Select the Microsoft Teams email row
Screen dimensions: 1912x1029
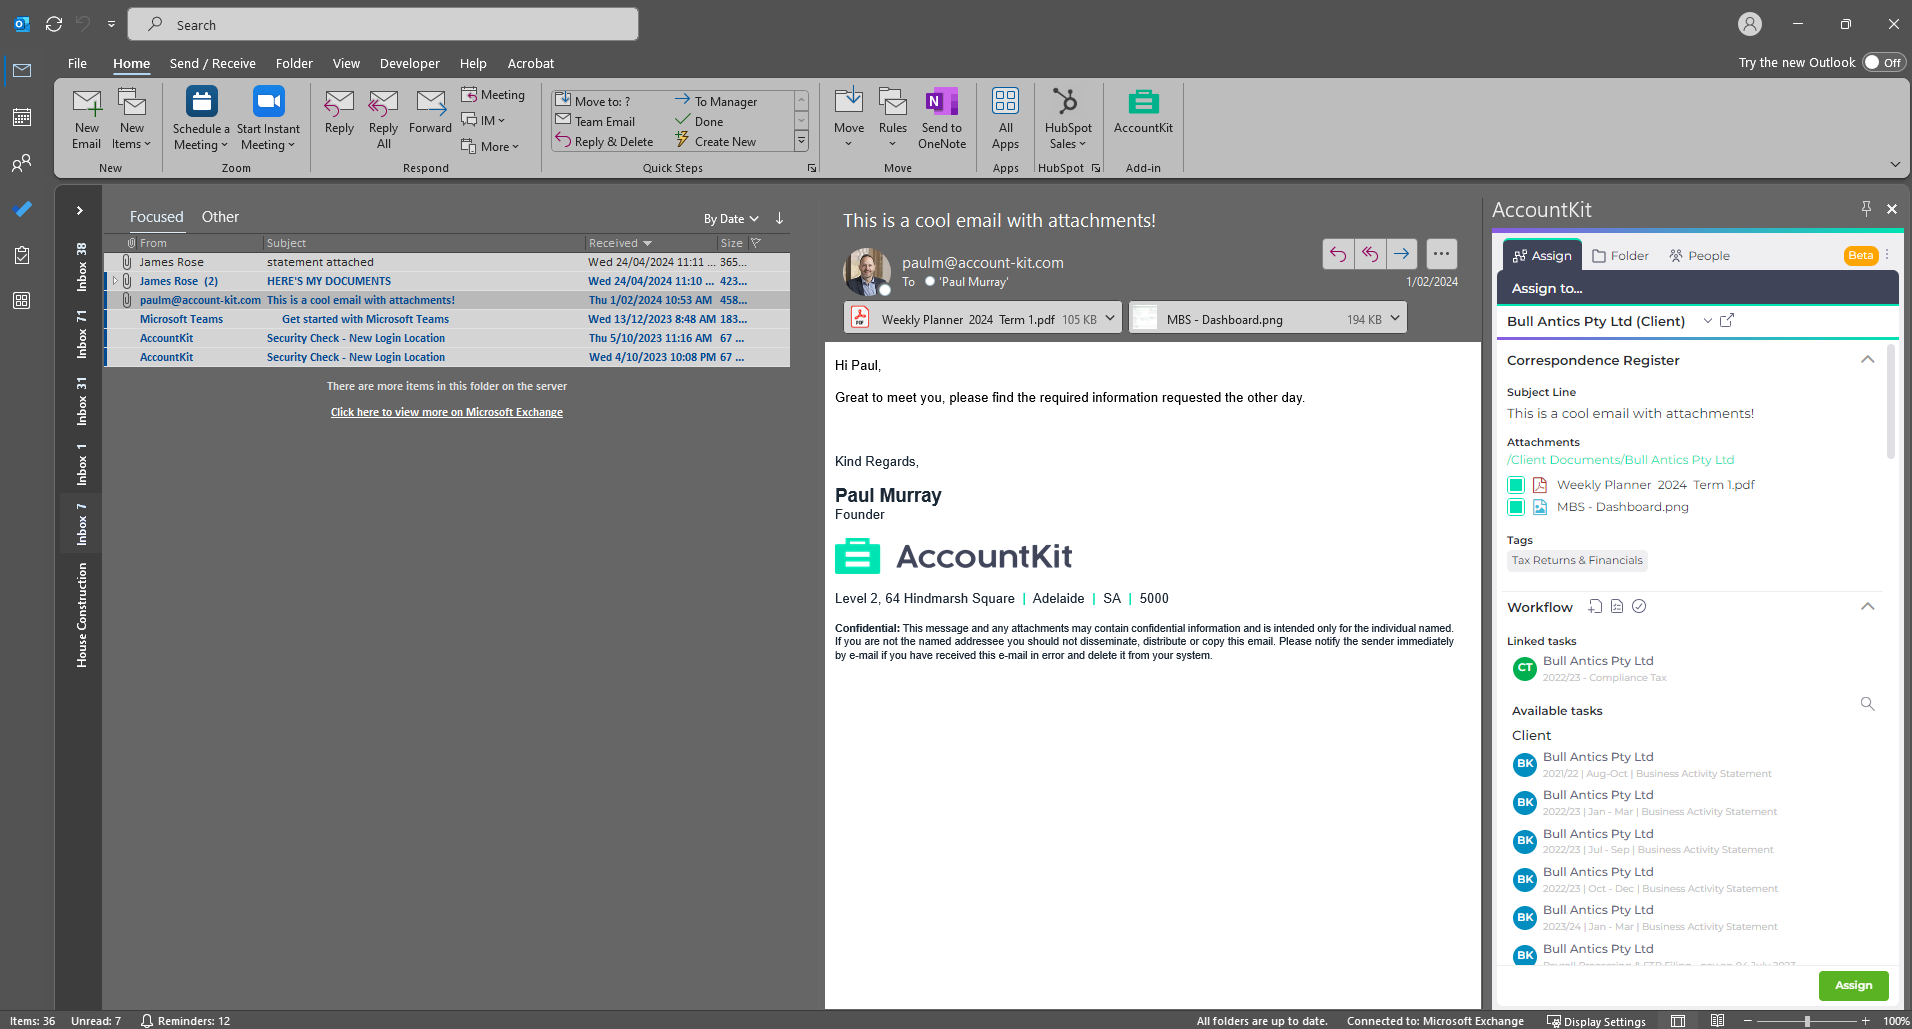pos(447,319)
